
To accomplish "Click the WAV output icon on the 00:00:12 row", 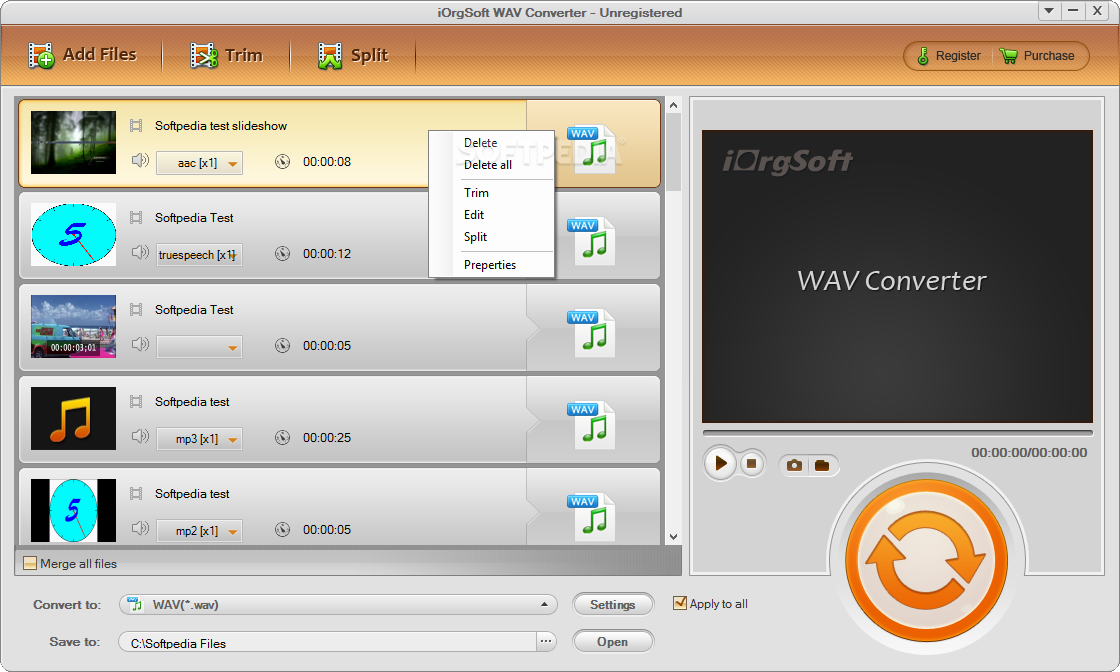I will click(x=592, y=241).
